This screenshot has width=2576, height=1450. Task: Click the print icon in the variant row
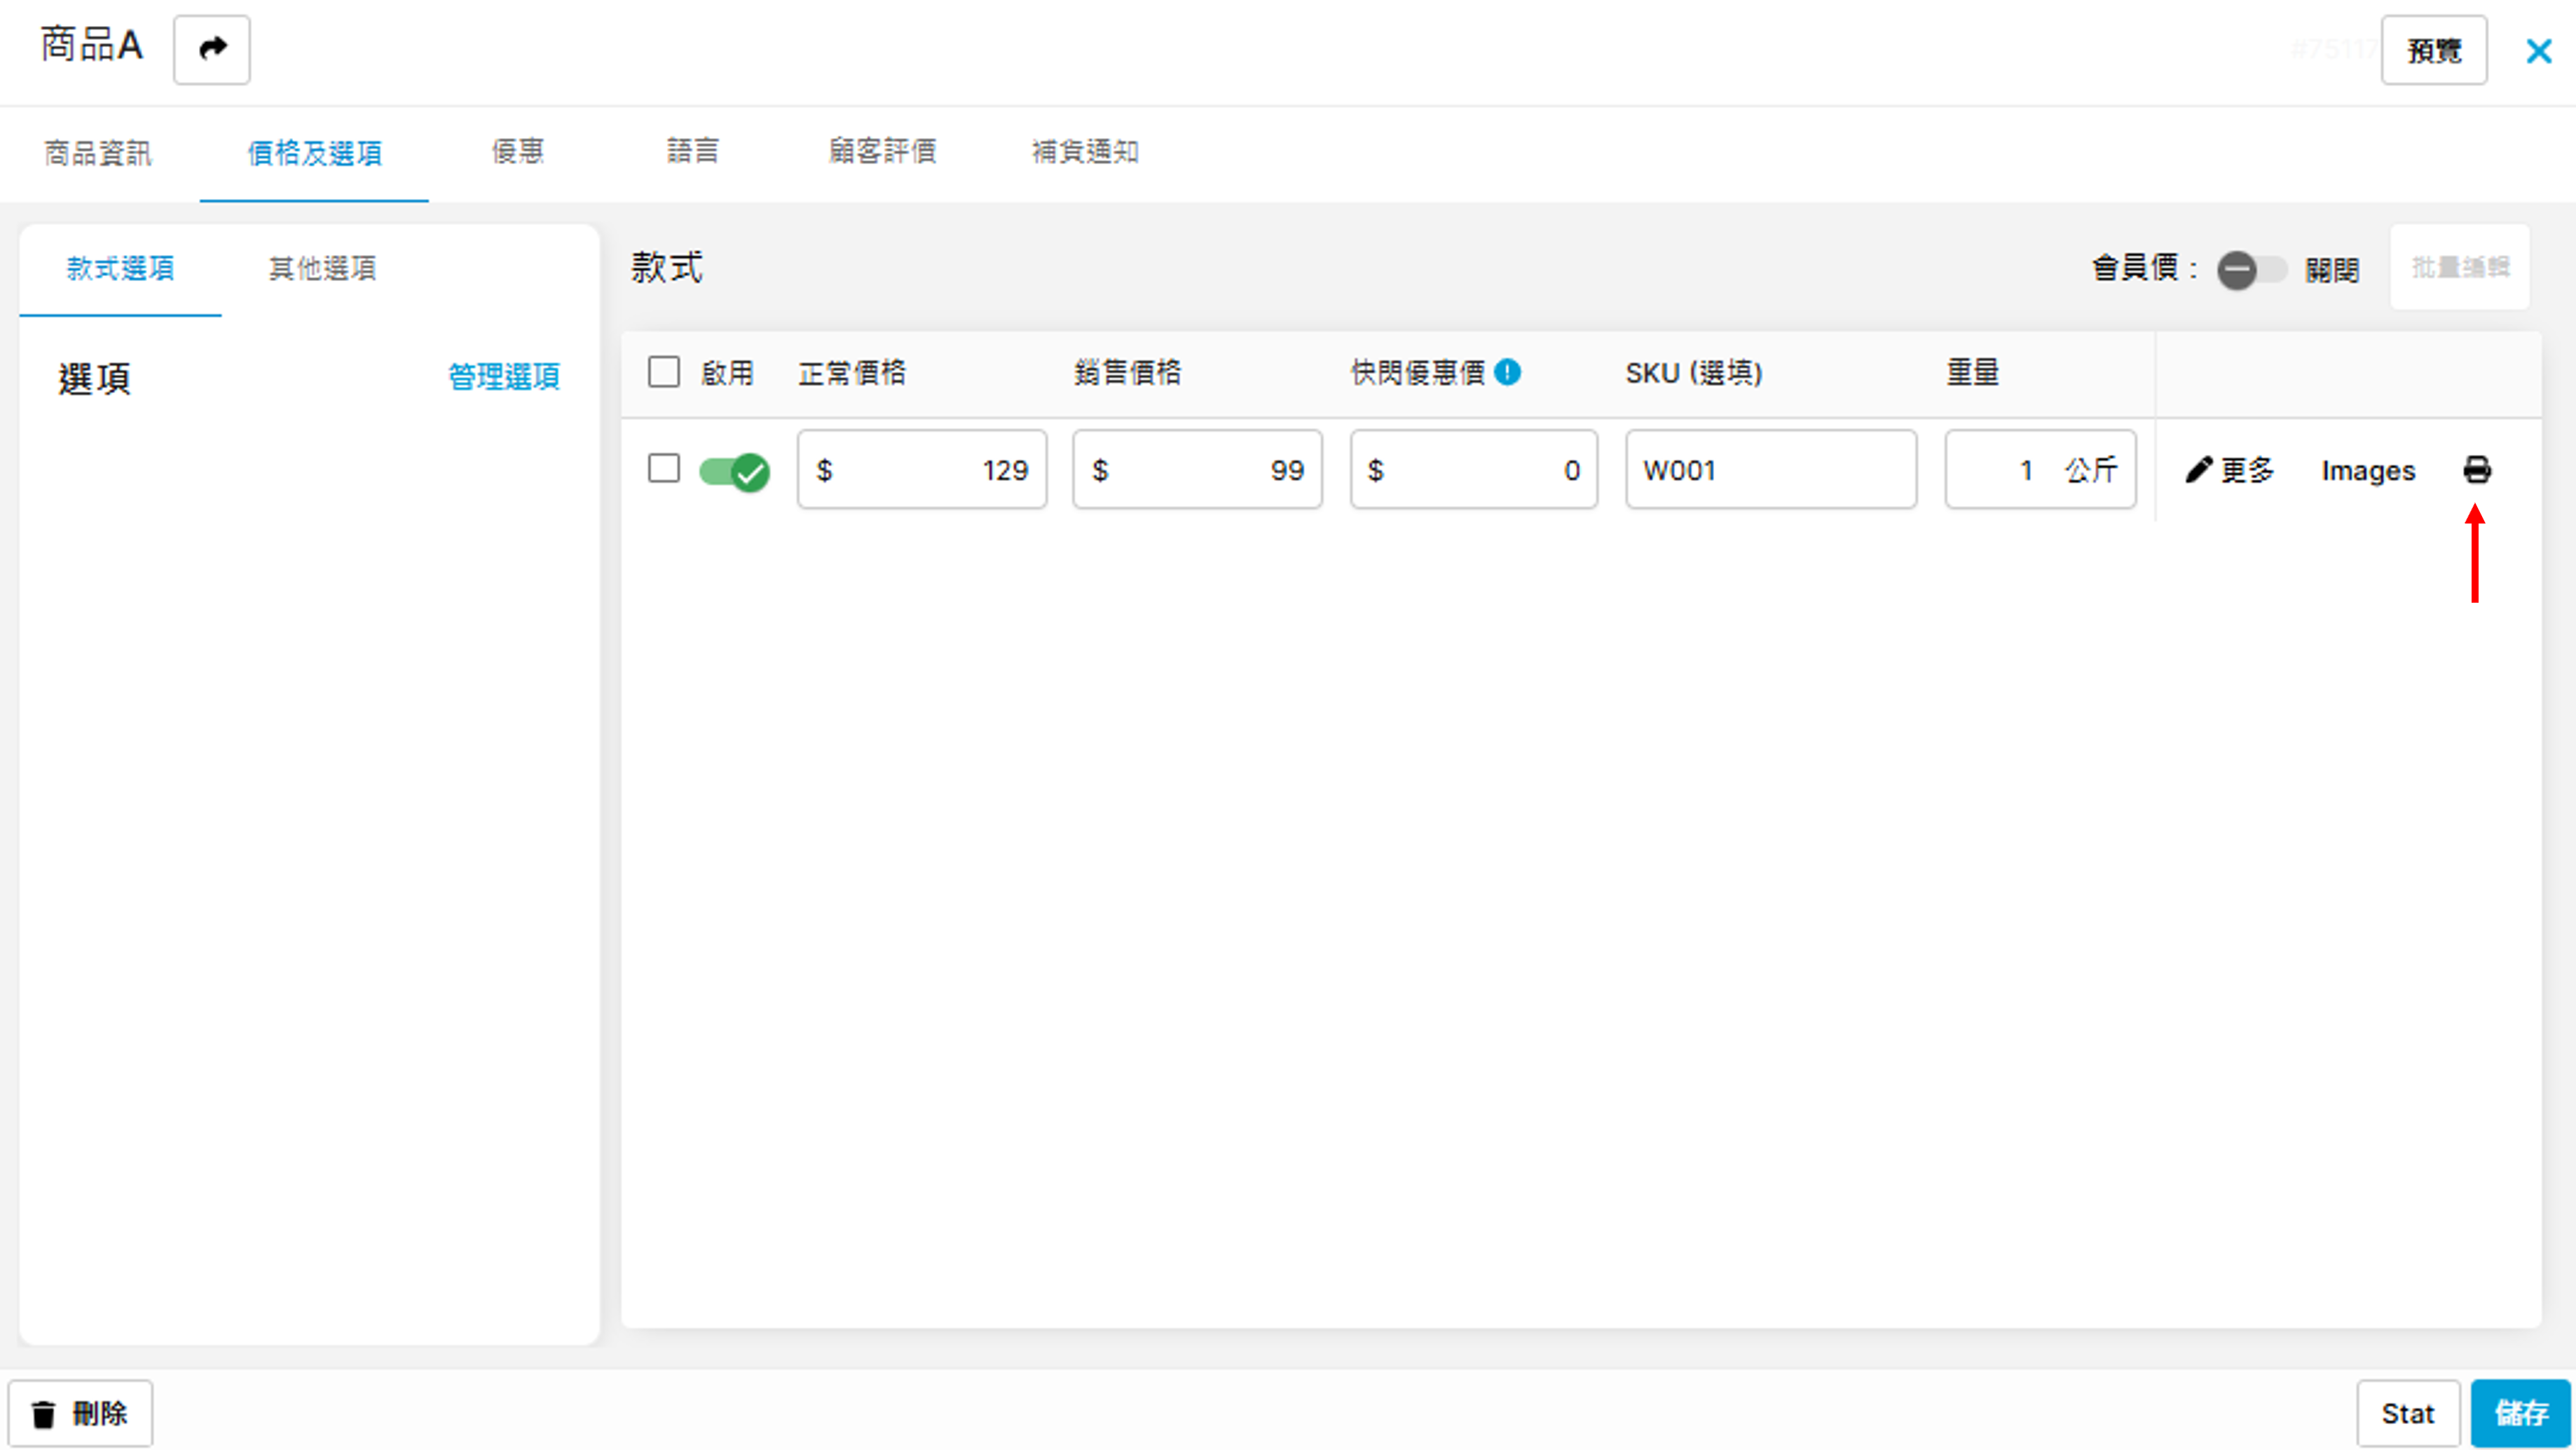click(2476, 470)
